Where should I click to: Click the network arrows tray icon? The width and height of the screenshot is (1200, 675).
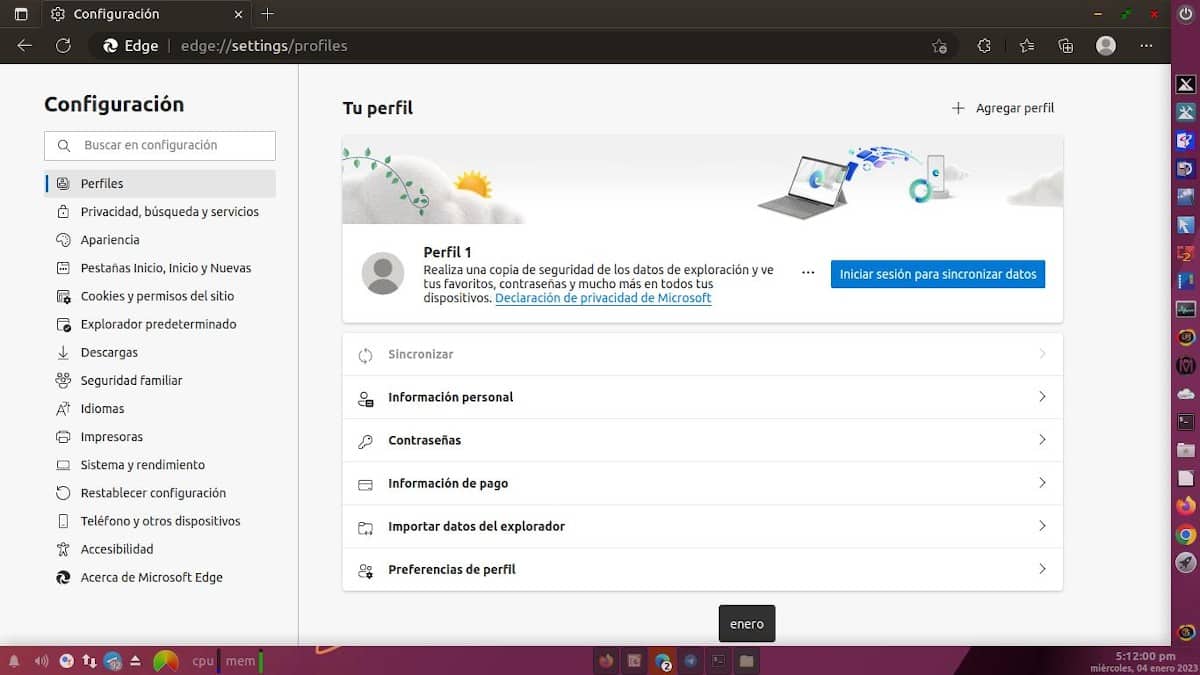[x=89, y=661]
